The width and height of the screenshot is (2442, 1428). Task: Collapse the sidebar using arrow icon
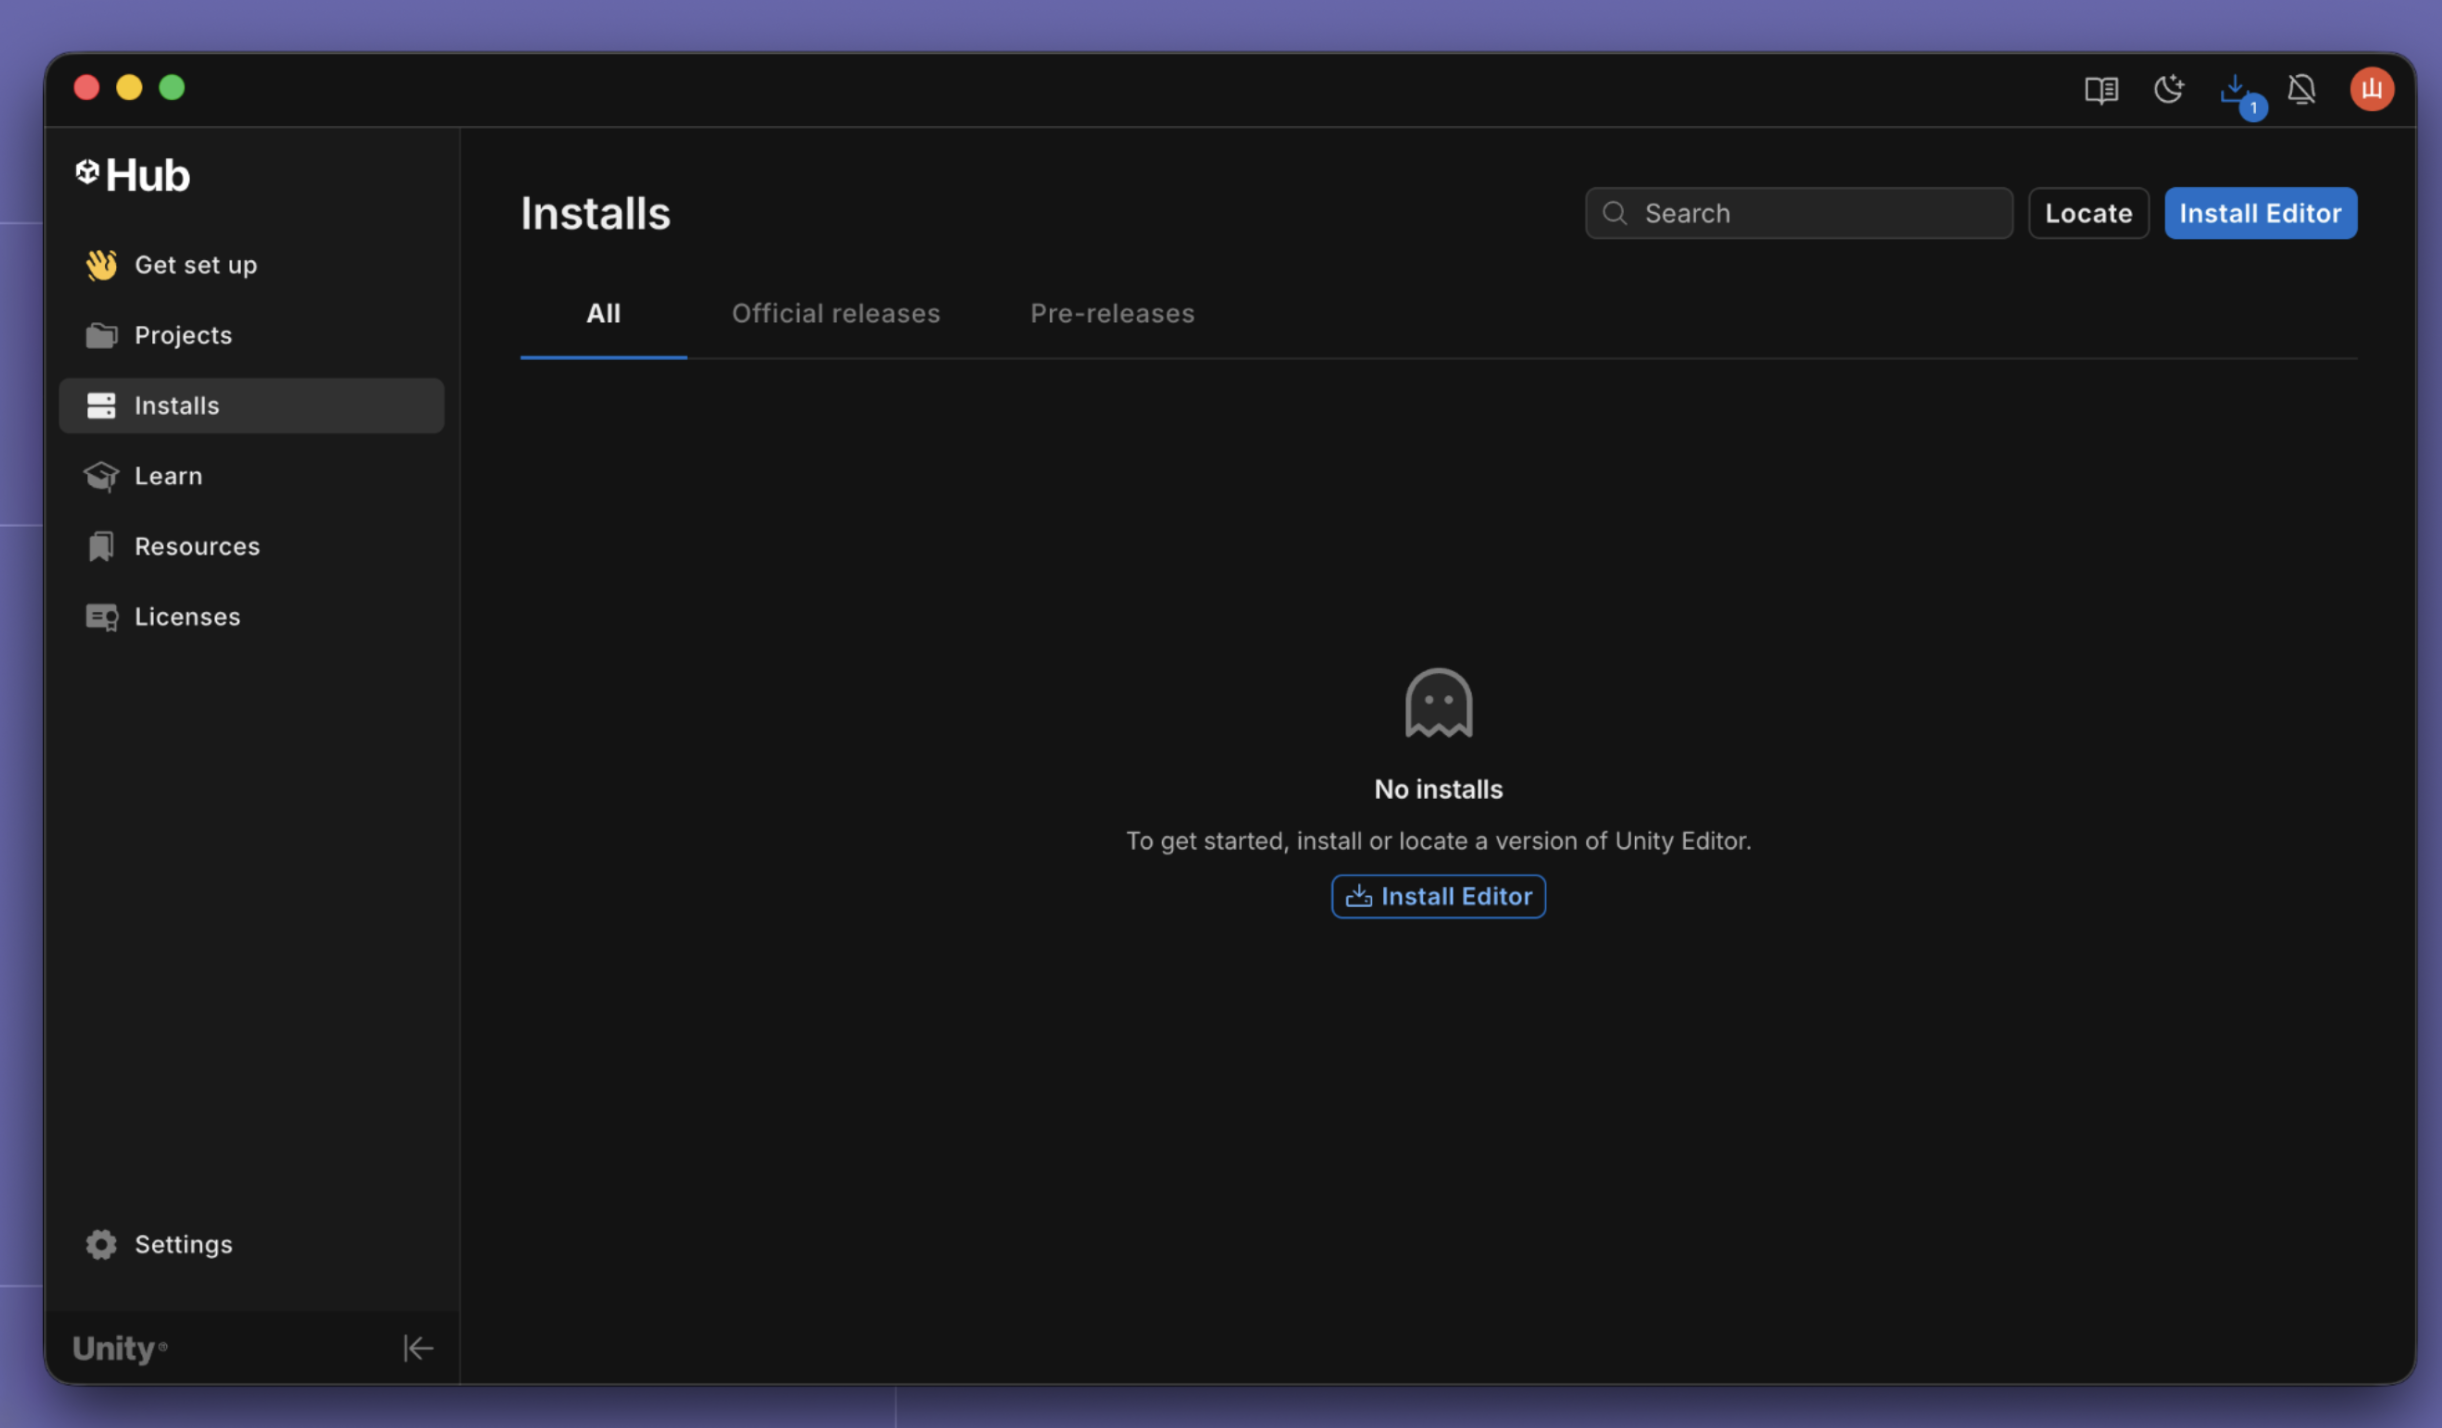click(x=417, y=1348)
